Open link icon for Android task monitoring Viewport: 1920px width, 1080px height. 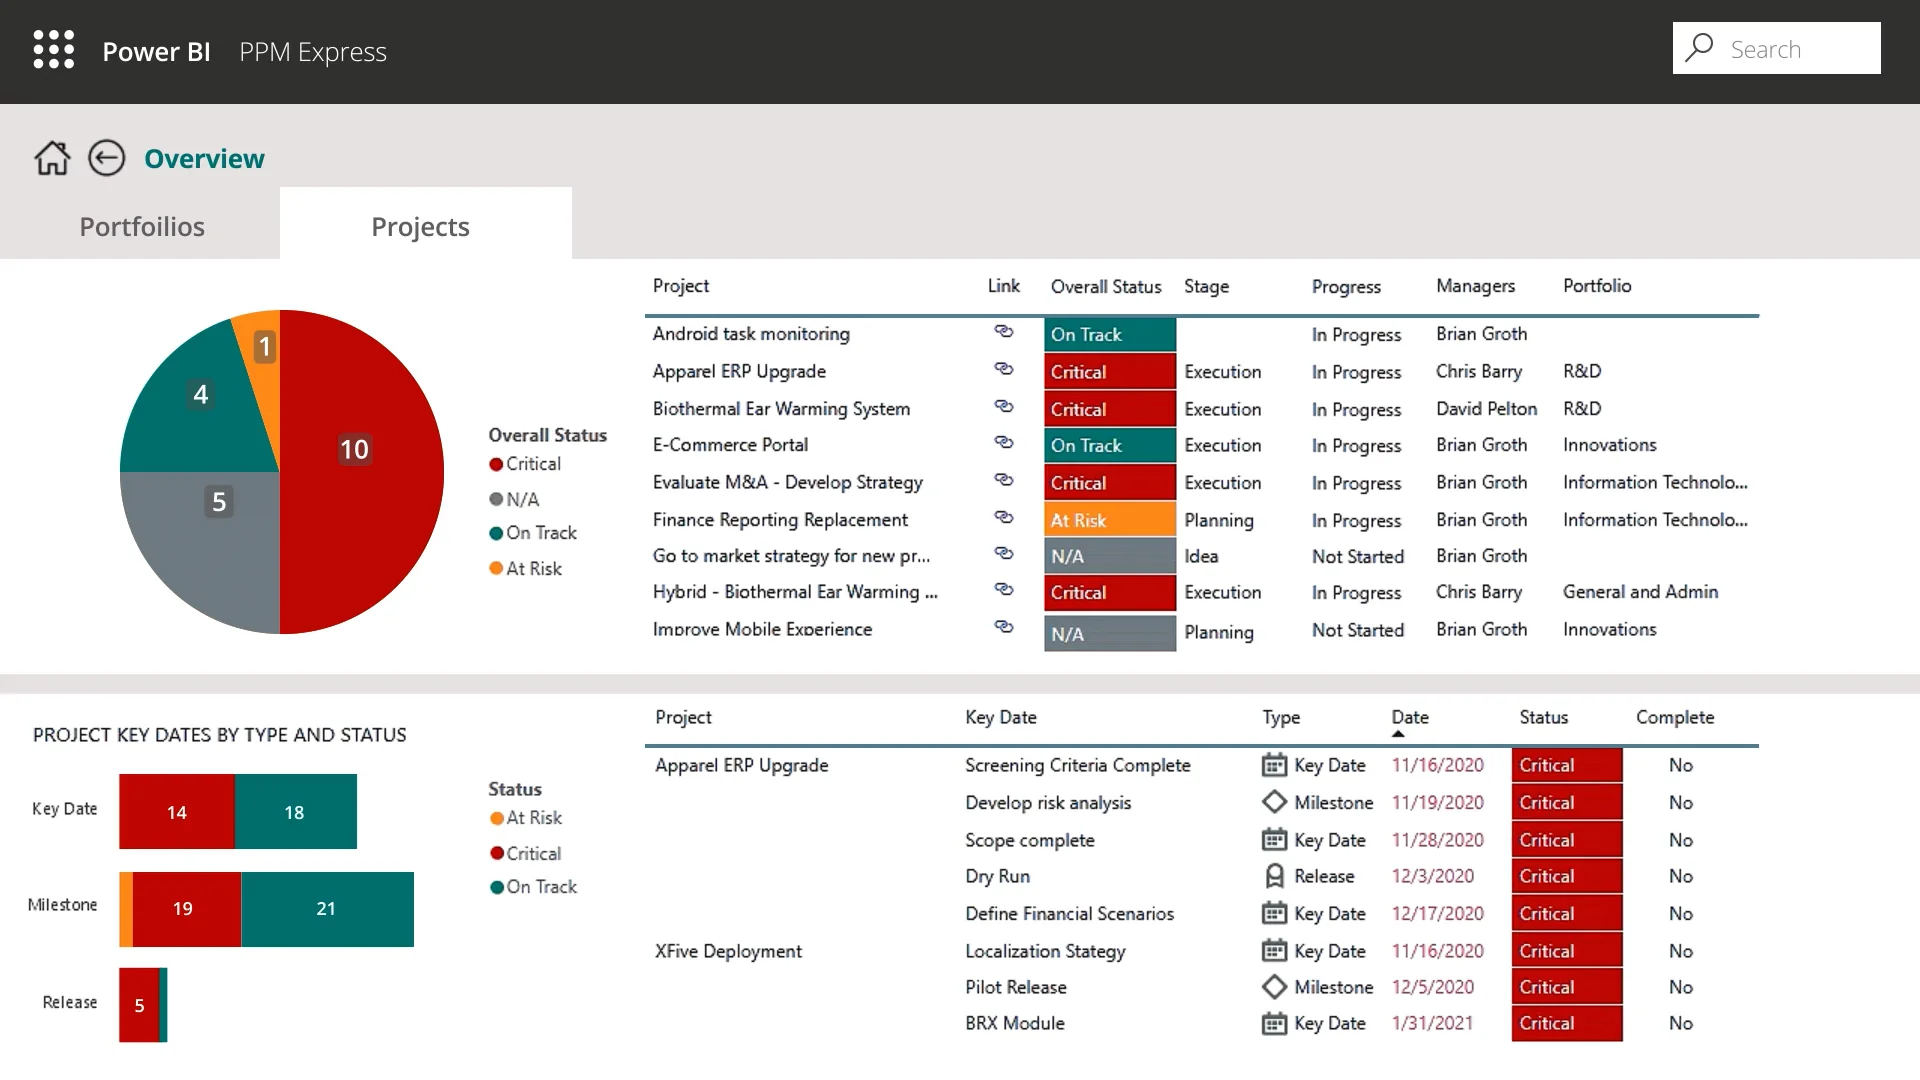[x=1003, y=332]
